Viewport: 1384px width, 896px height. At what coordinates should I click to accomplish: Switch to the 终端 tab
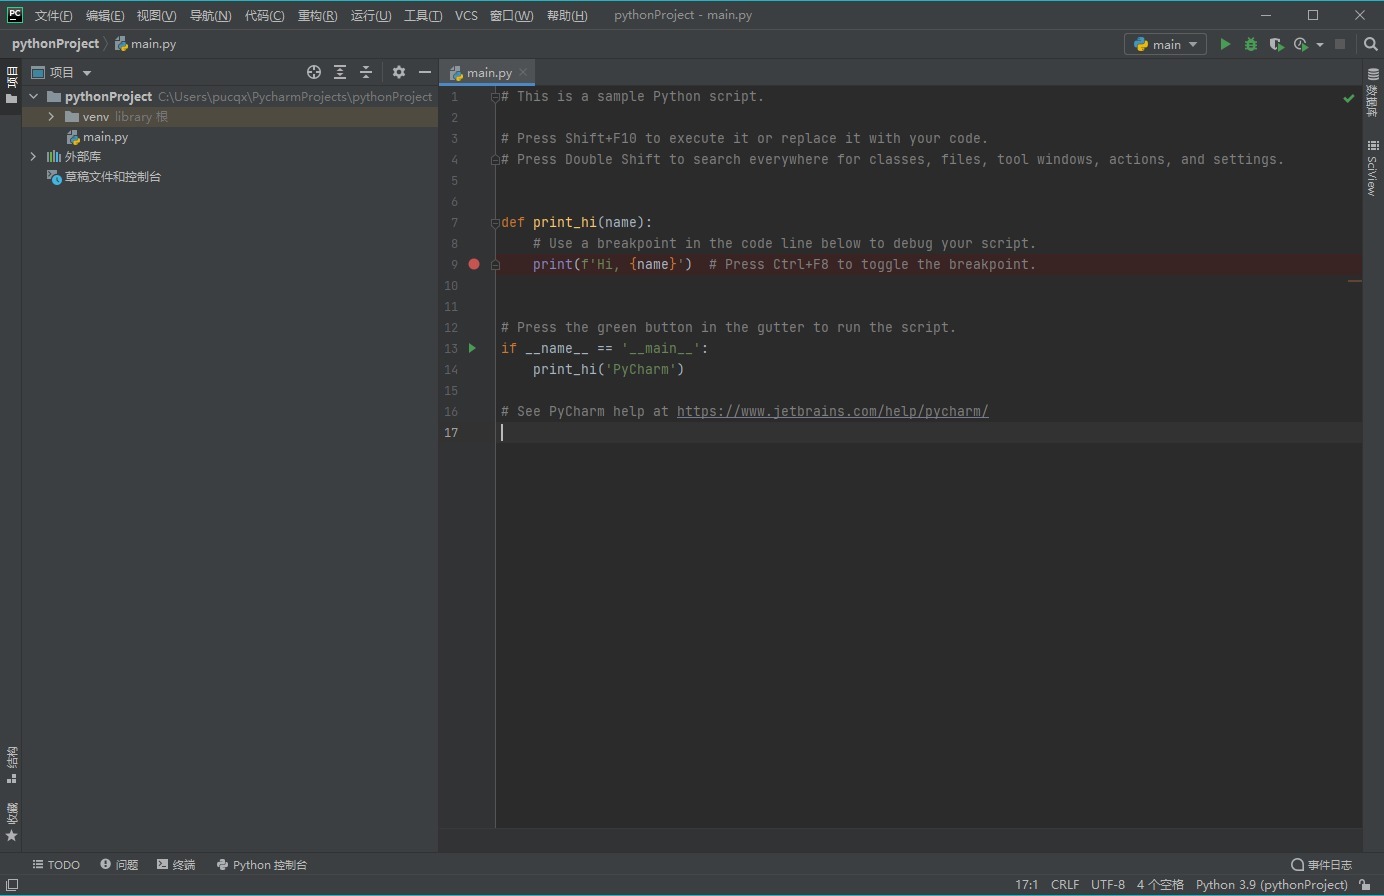182,864
